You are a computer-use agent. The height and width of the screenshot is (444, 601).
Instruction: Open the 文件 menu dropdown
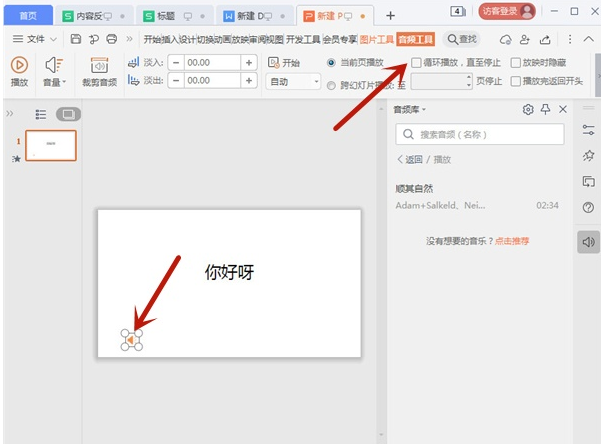(37, 39)
